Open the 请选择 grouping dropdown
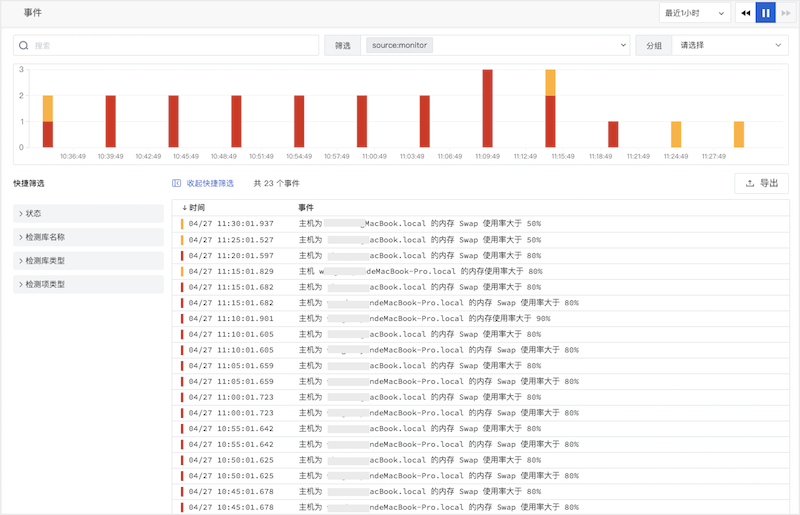Viewport: 800px width, 515px height. tap(730, 45)
